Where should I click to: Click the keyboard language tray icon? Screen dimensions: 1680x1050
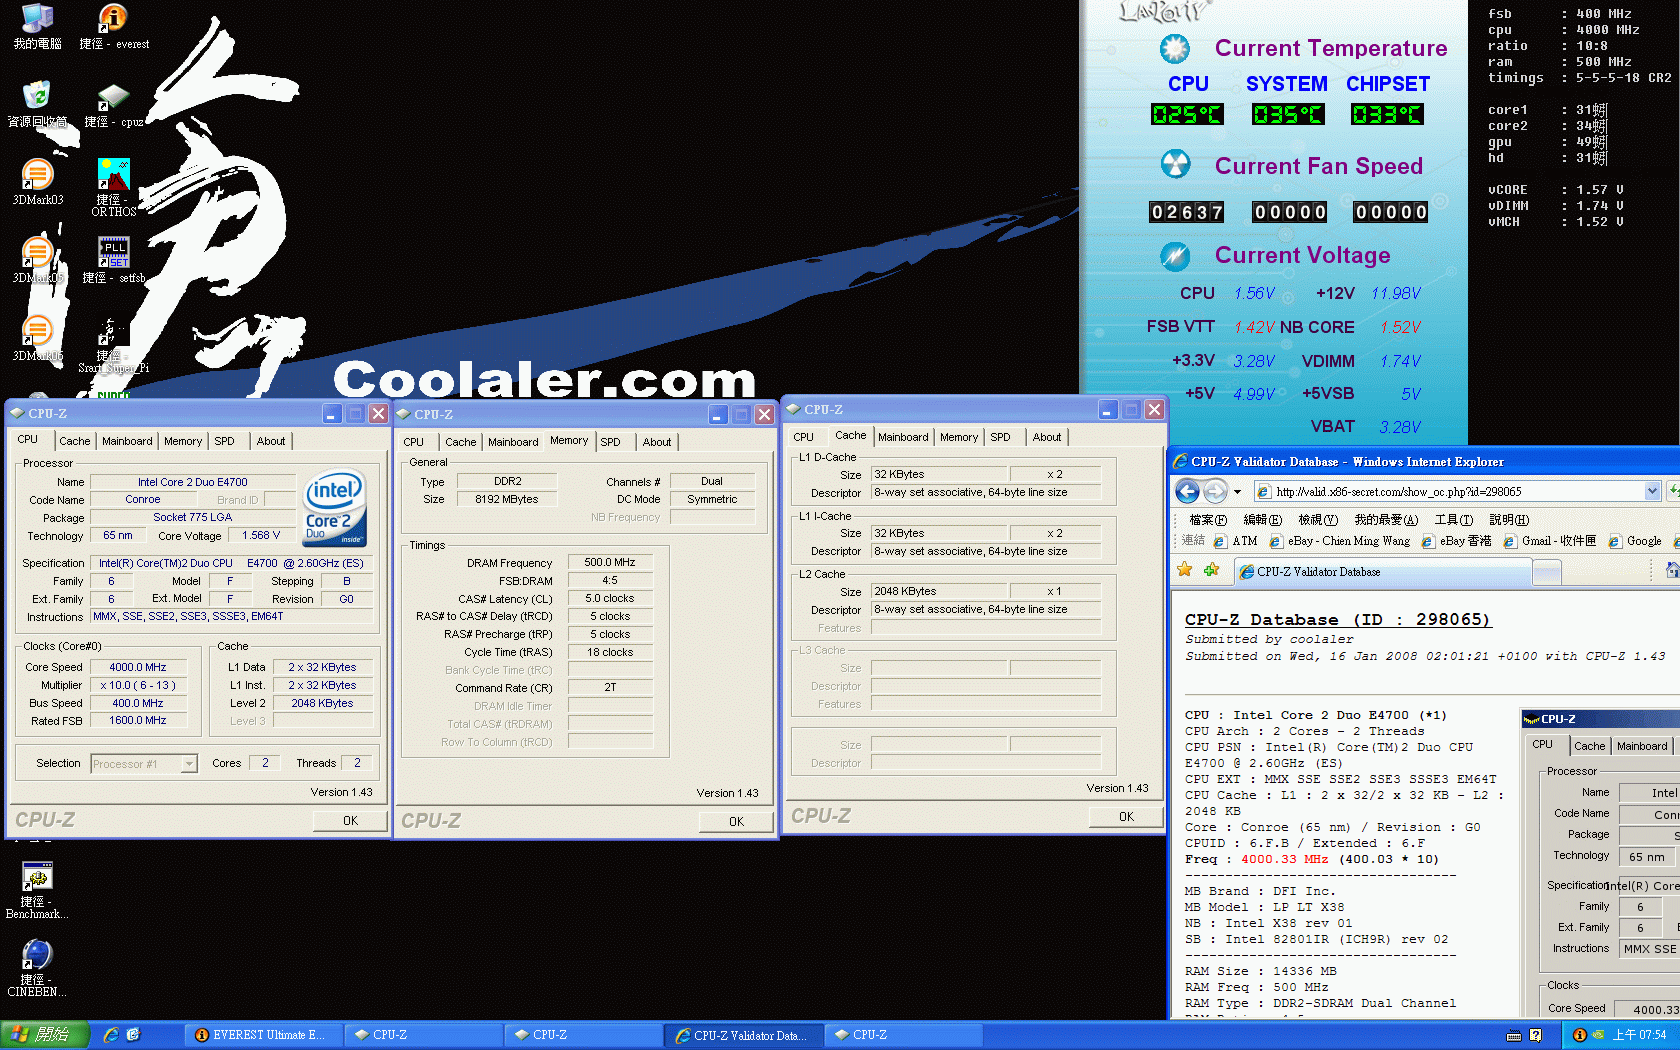[x=1514, y=1035]
